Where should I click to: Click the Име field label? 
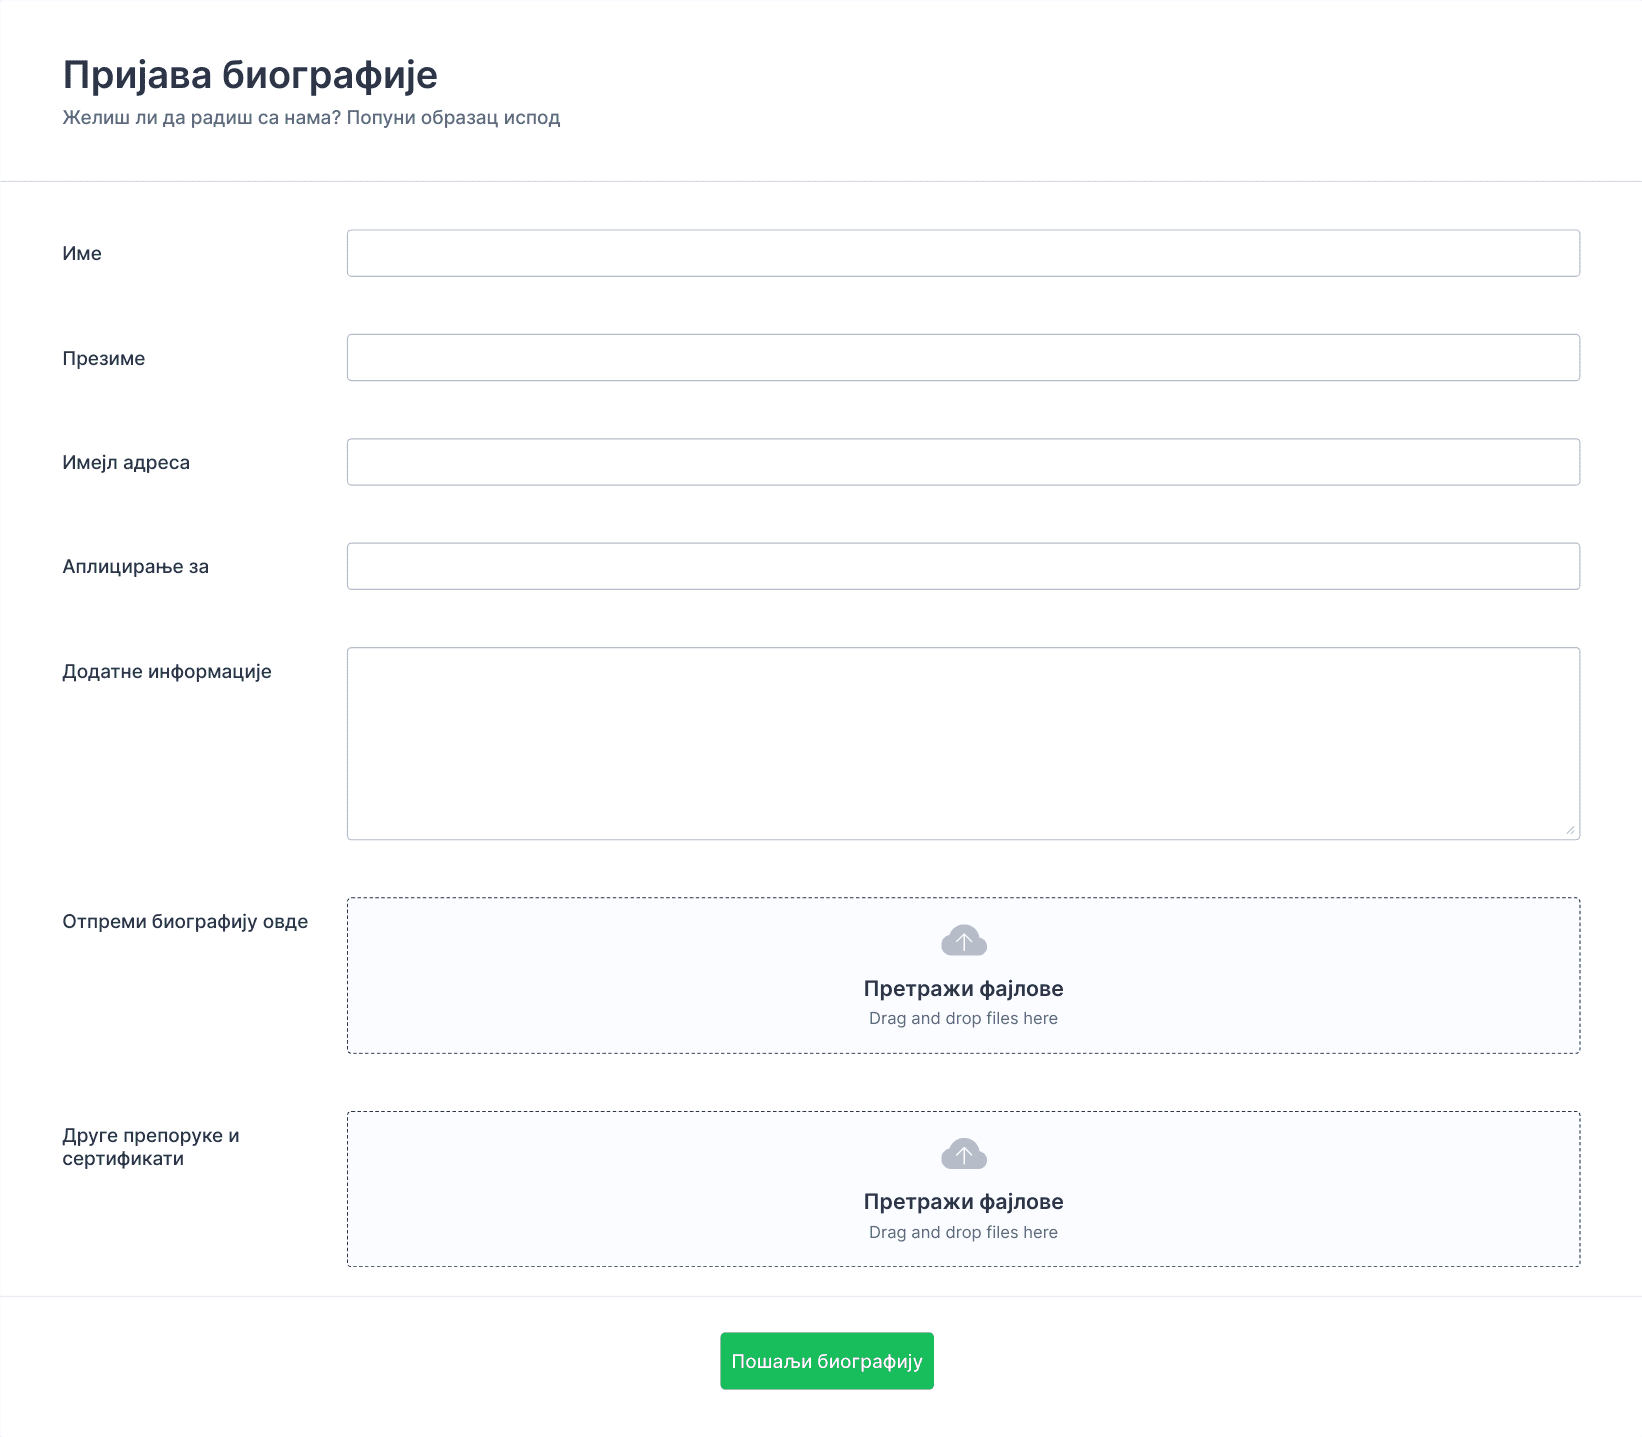click(x=82, y=253)
